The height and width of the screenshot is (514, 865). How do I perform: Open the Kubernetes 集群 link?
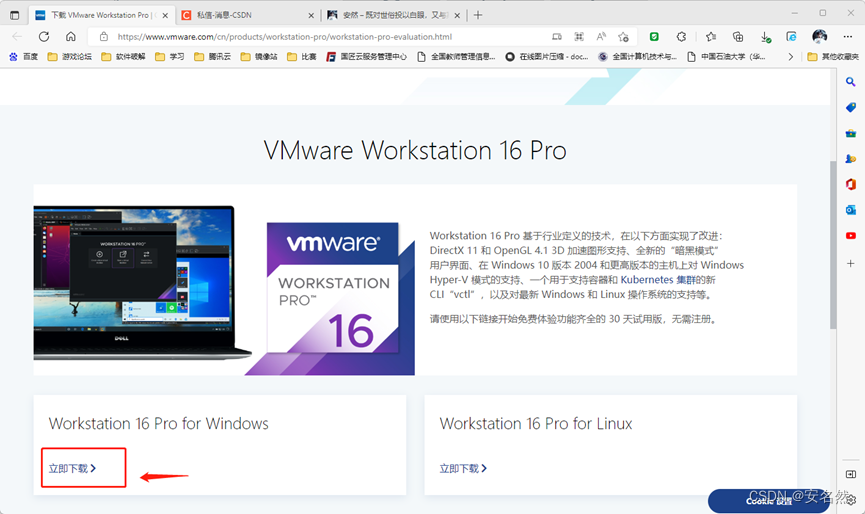658,280
